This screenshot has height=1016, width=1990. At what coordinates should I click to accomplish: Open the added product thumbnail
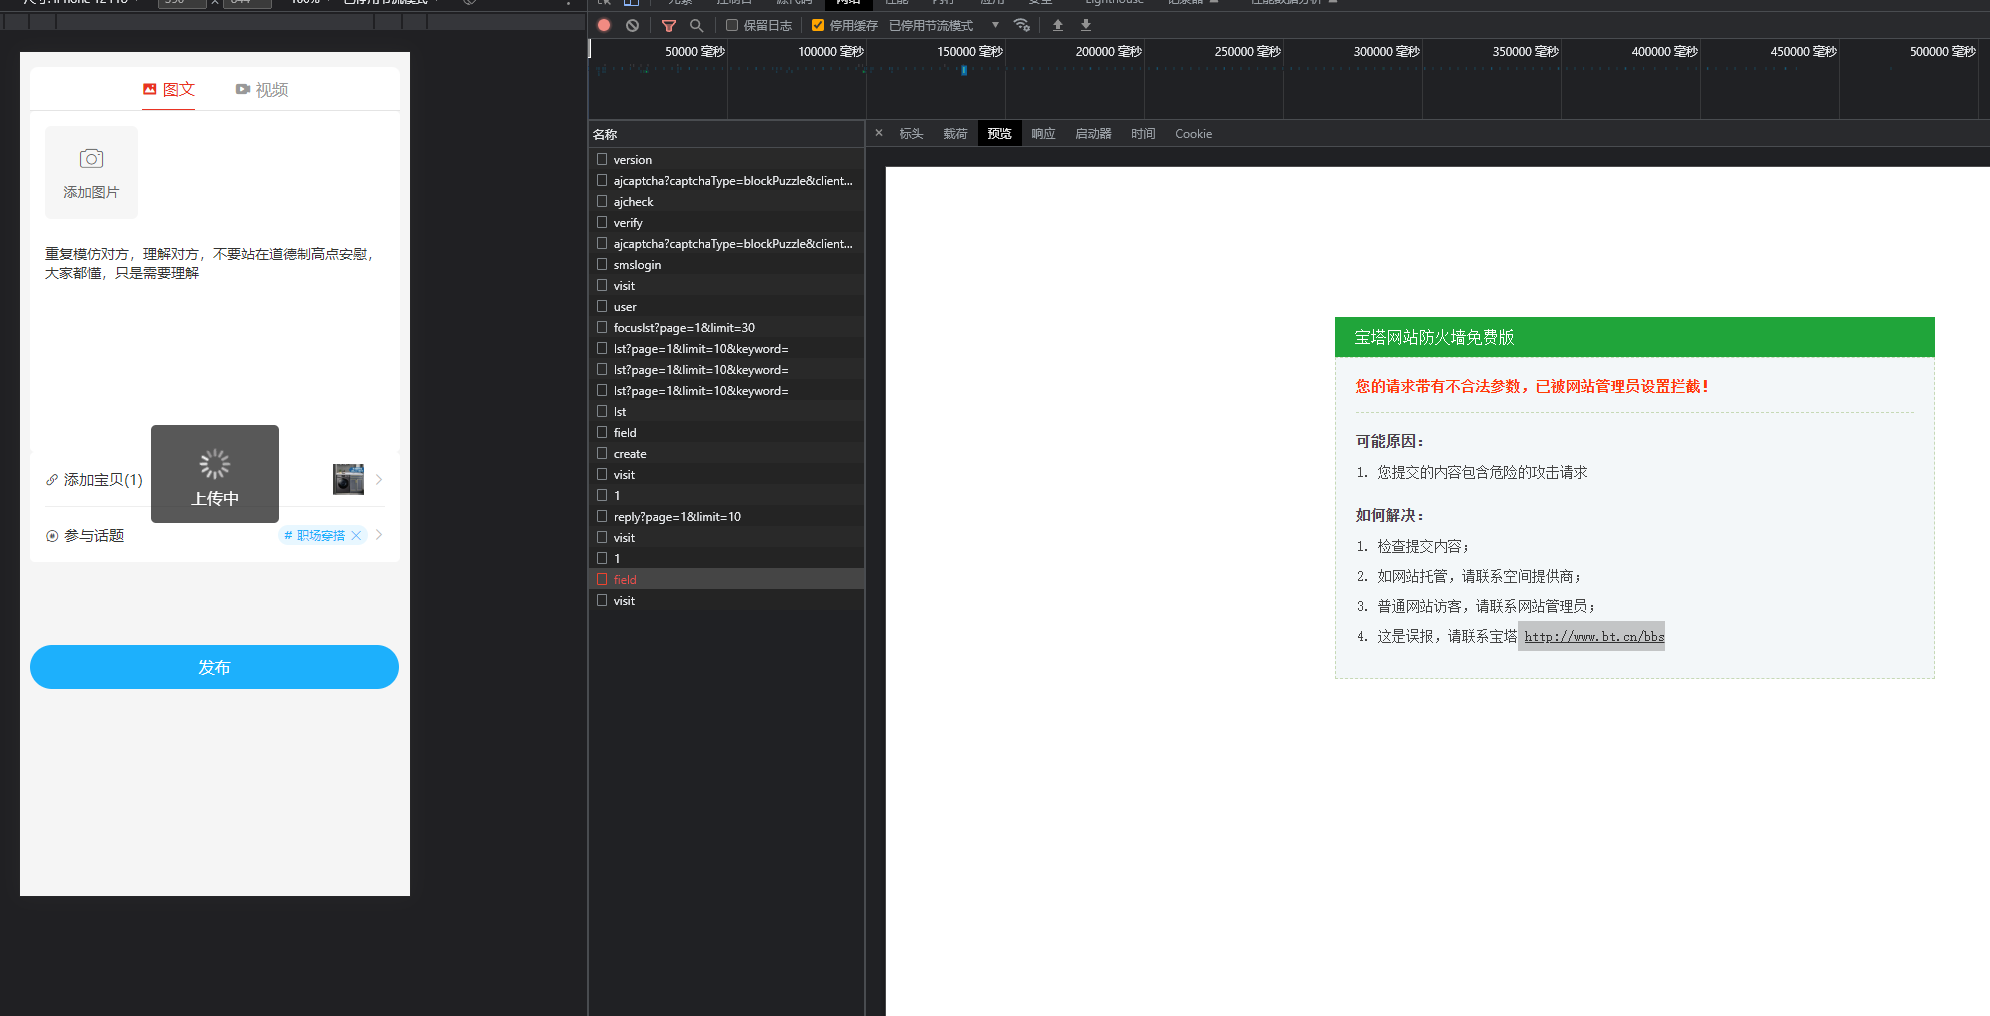tap(348, 479)
